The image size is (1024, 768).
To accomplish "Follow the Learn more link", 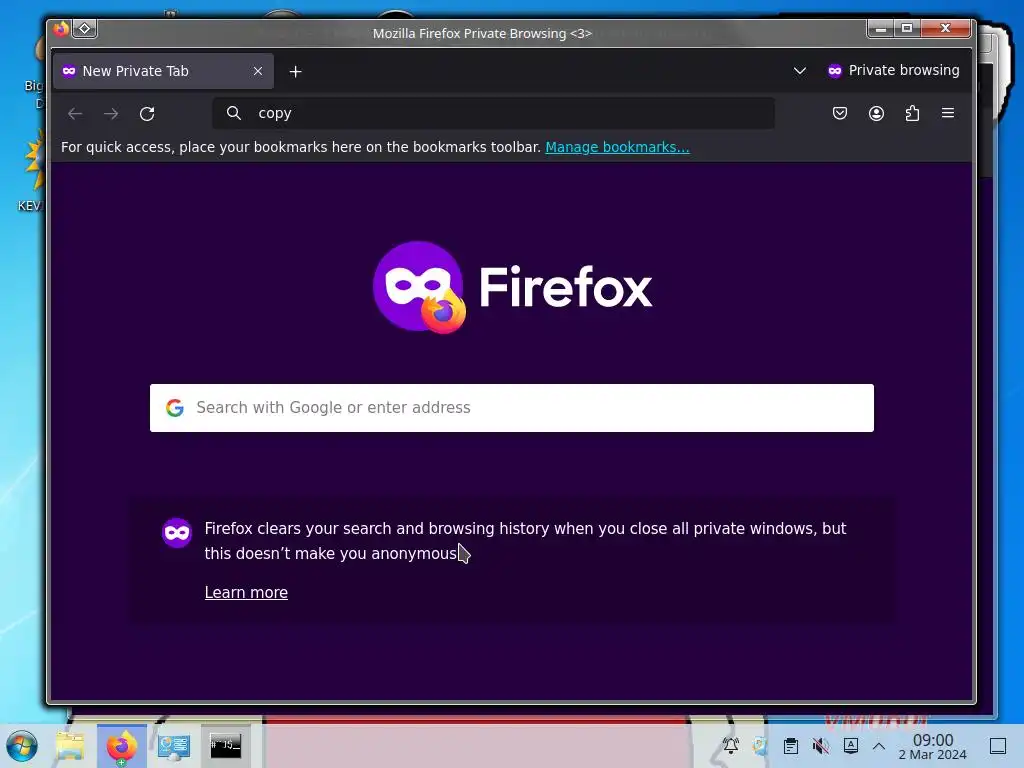I will (246, 592).
